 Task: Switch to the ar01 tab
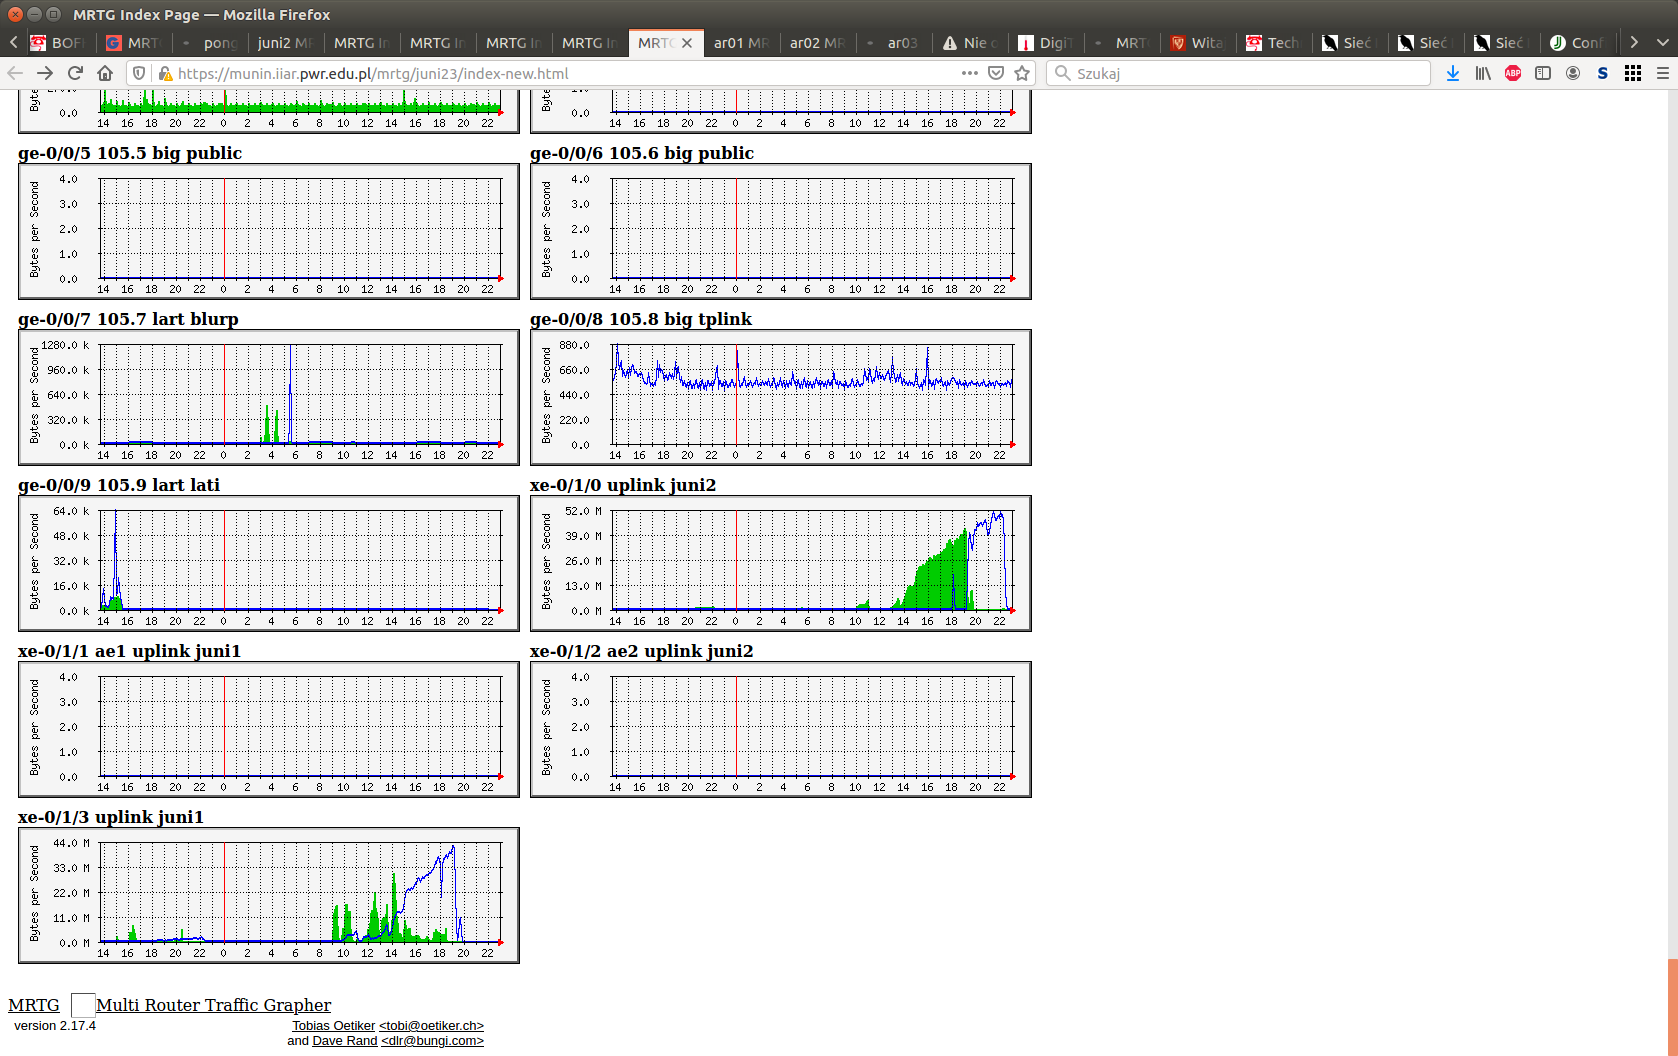(x=740, y=43)
